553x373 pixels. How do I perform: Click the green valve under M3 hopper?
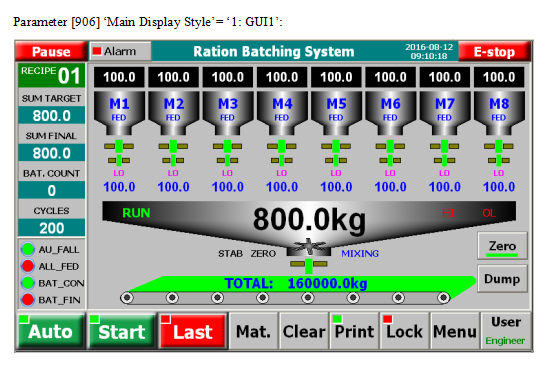coord(227,153)
